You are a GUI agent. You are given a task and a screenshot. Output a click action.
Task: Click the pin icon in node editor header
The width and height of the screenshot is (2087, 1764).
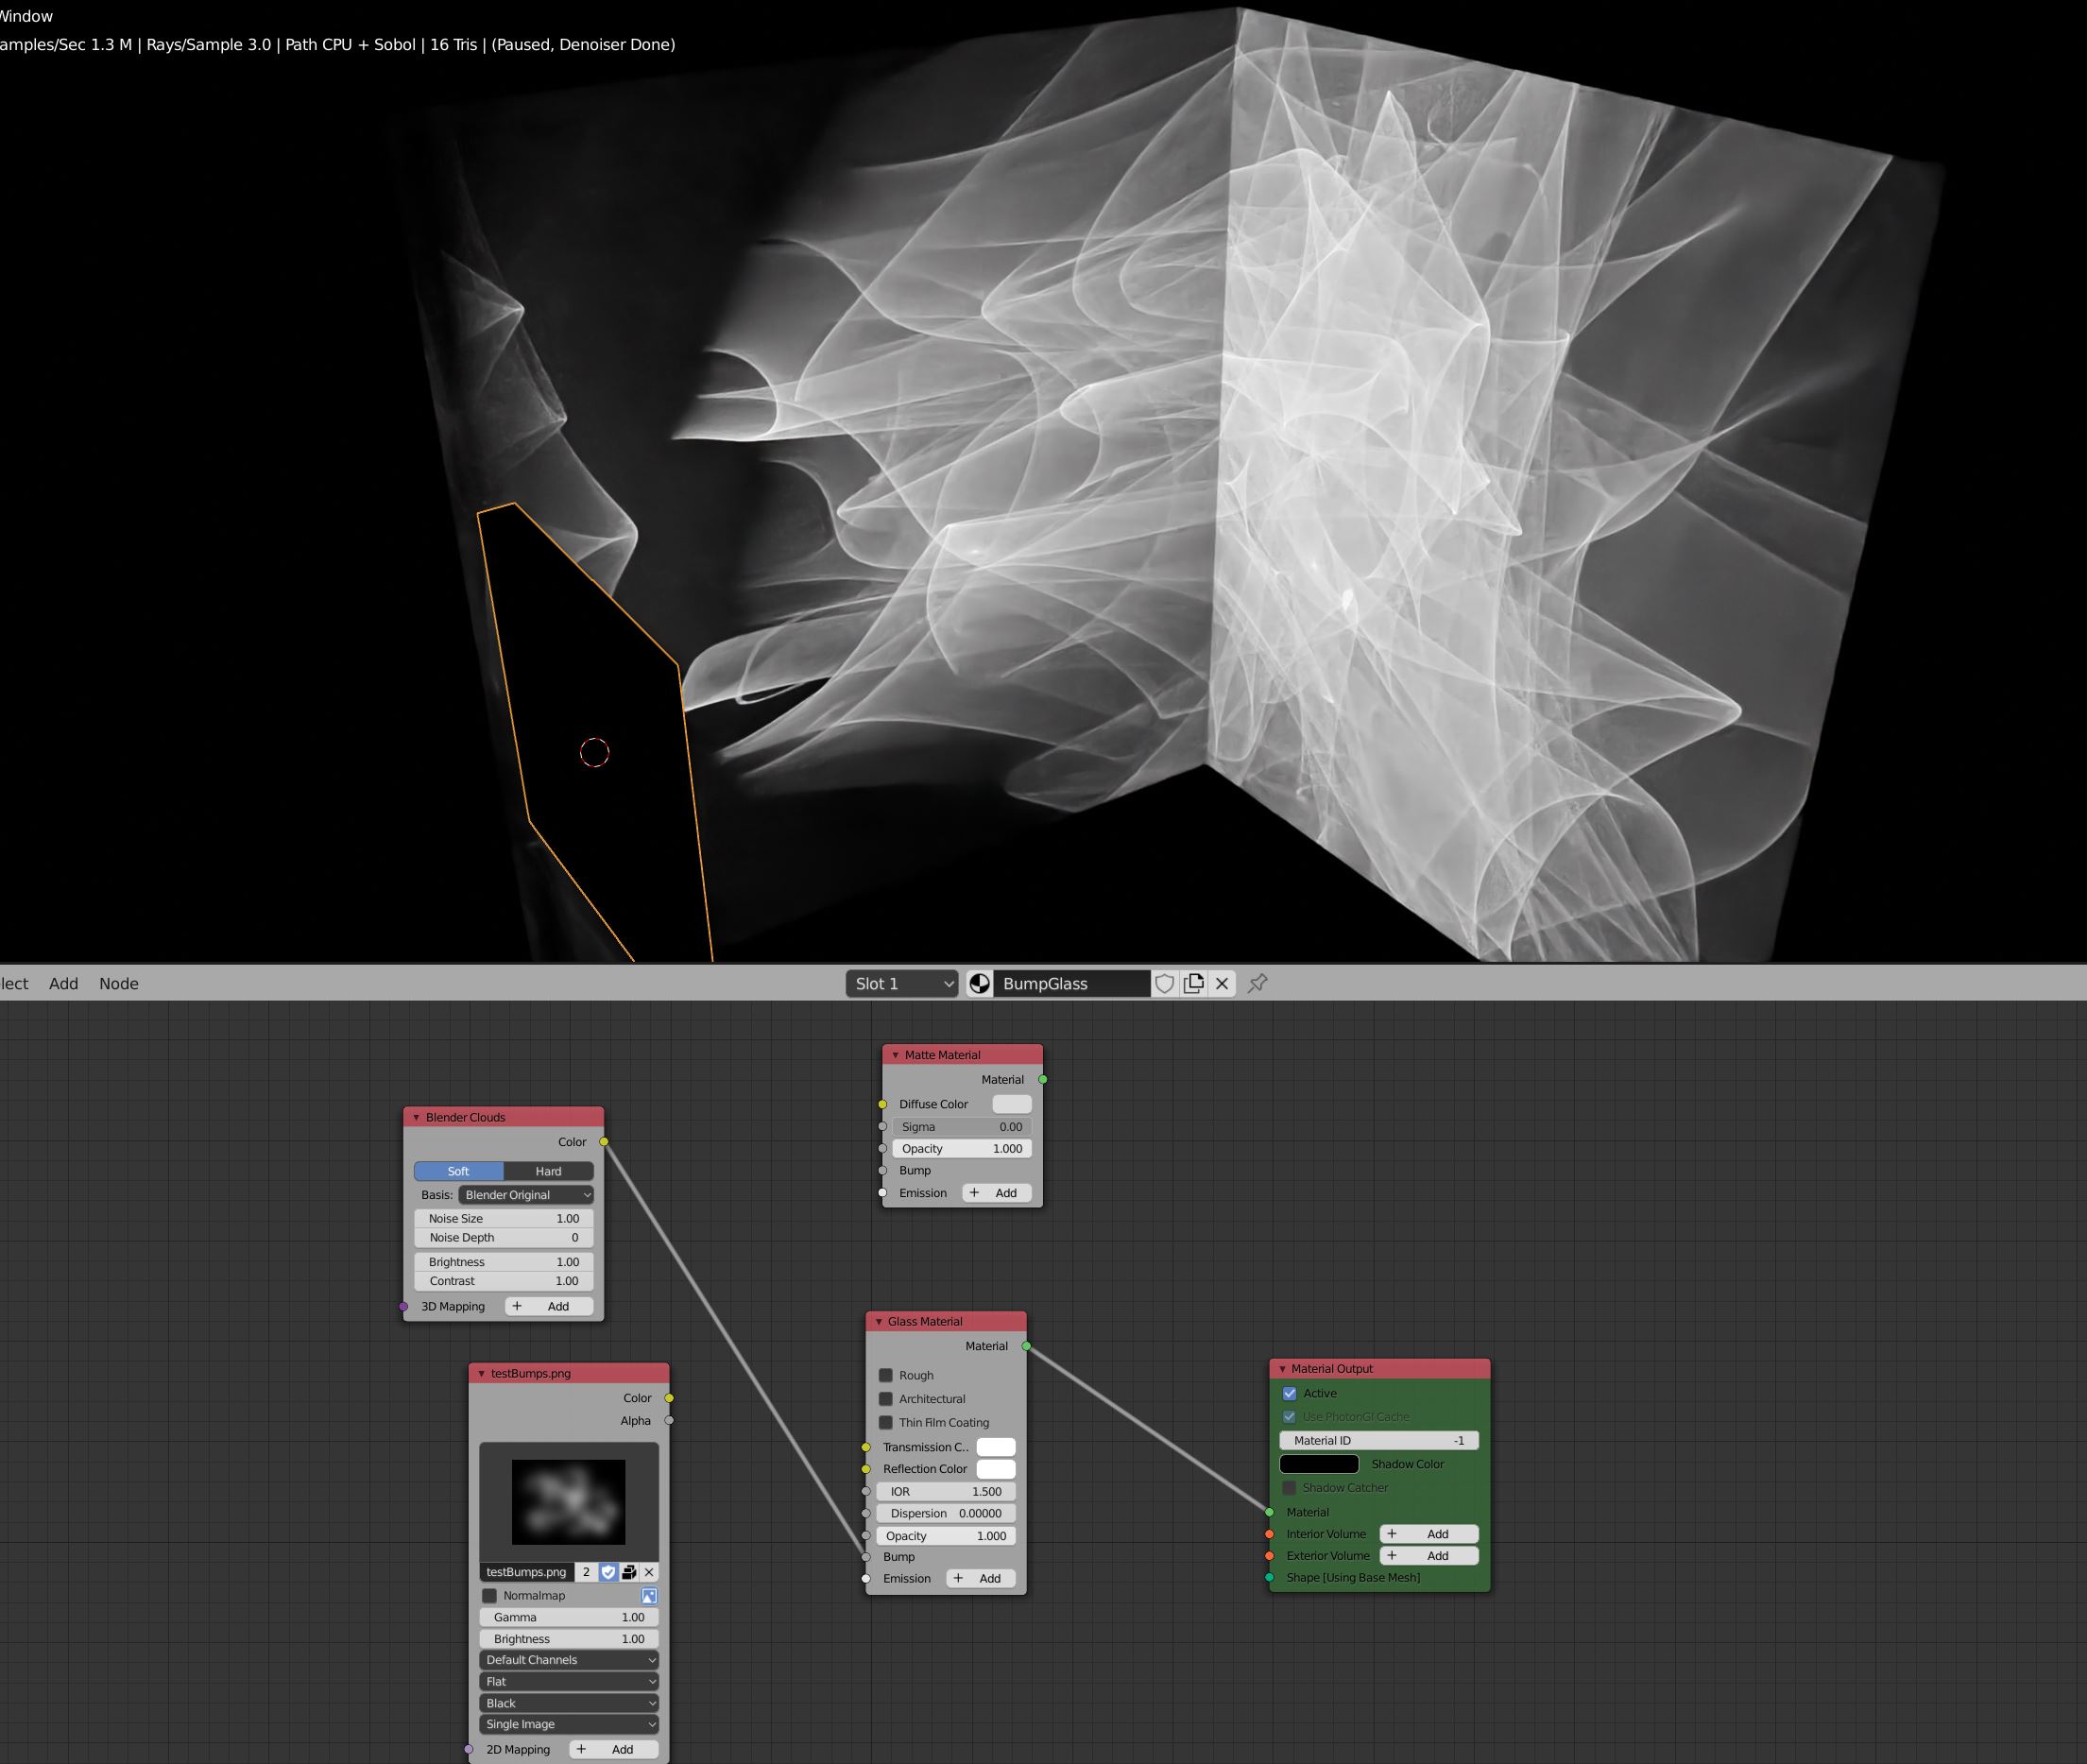click(1258, 984)
